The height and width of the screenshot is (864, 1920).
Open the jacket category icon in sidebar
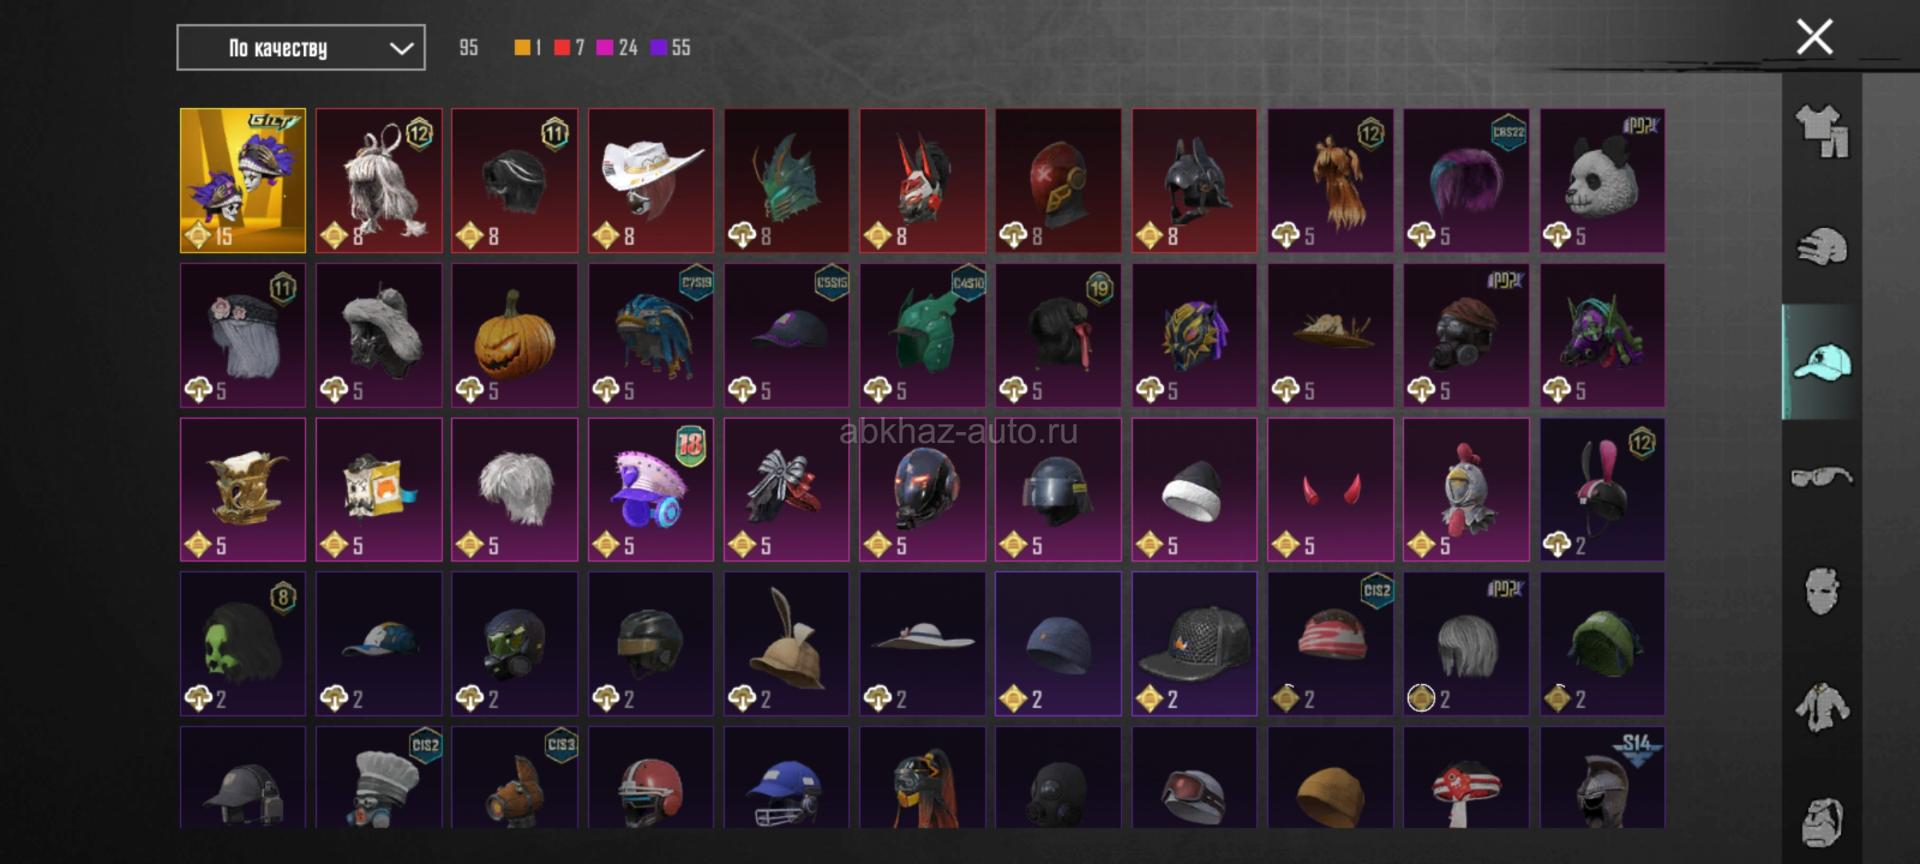click(x=1822, y=707)
